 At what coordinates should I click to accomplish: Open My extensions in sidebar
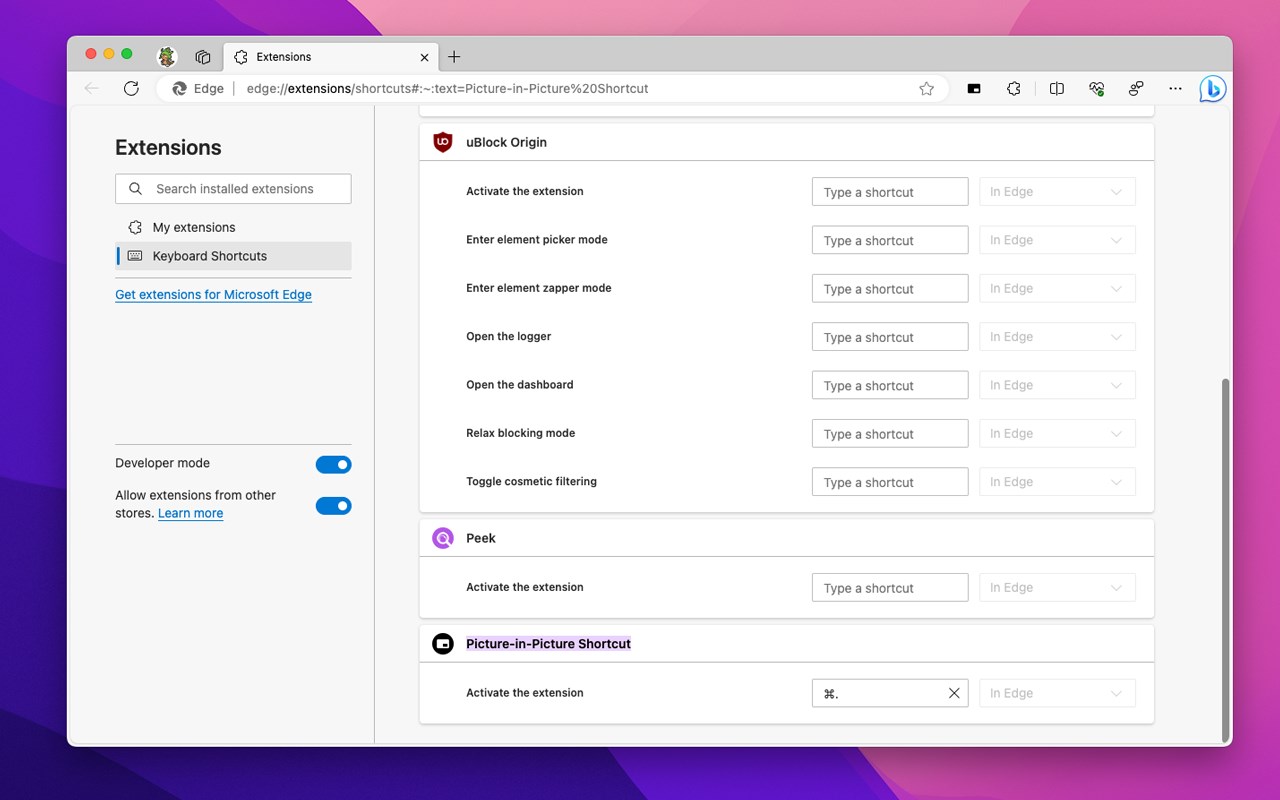pos(233,227)
